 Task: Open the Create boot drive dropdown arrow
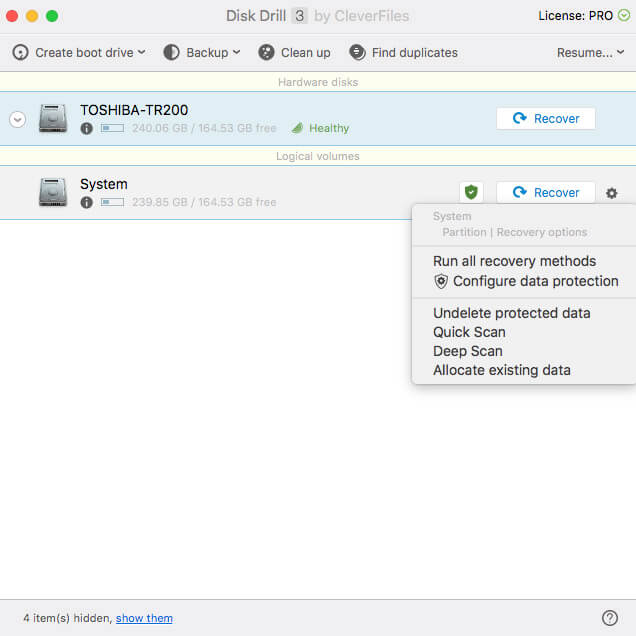pos(142,52)
